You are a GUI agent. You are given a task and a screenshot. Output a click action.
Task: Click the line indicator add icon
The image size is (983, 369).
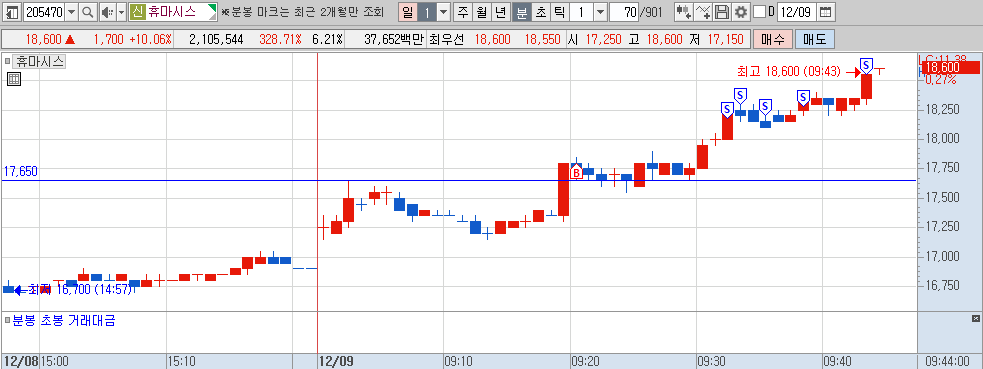(703, 12)
